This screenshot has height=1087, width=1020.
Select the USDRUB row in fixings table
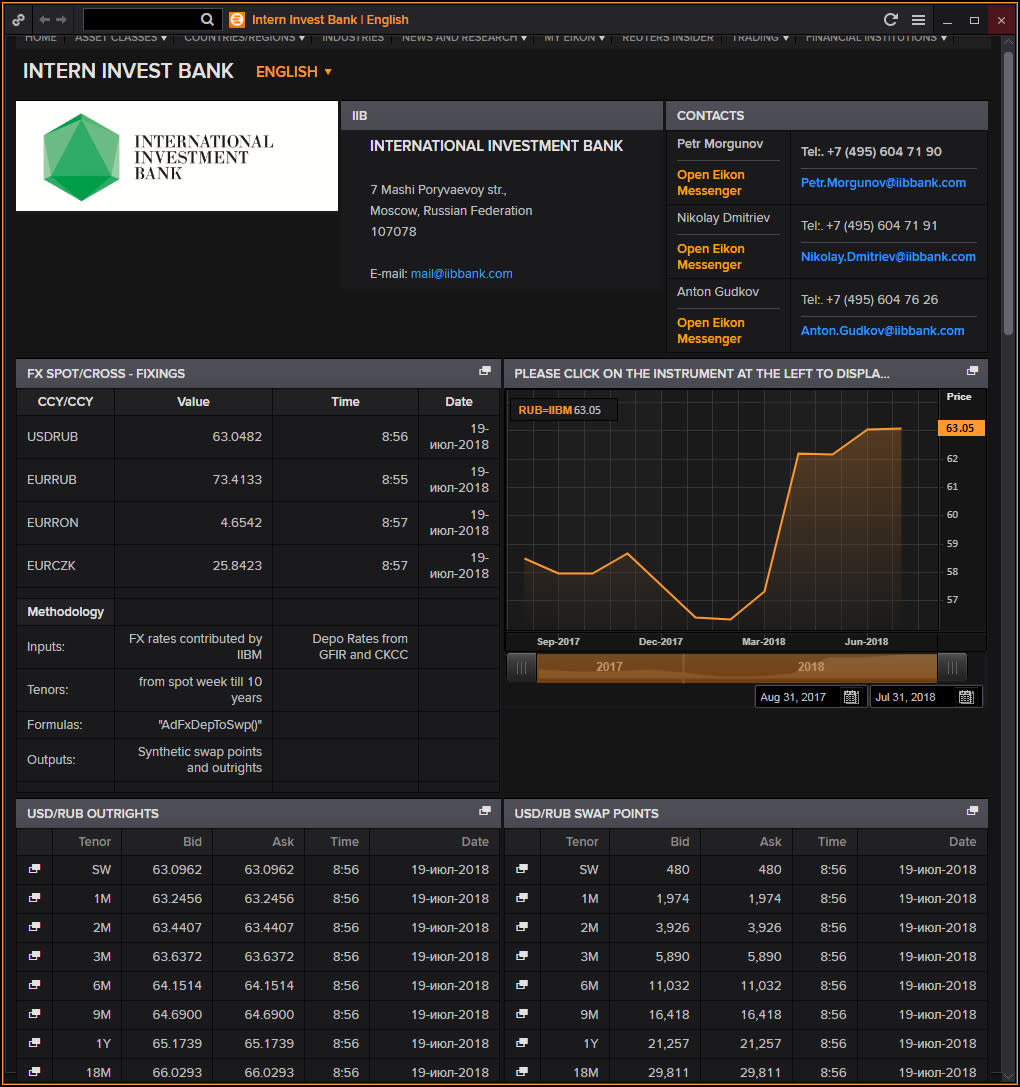point(53,437)
